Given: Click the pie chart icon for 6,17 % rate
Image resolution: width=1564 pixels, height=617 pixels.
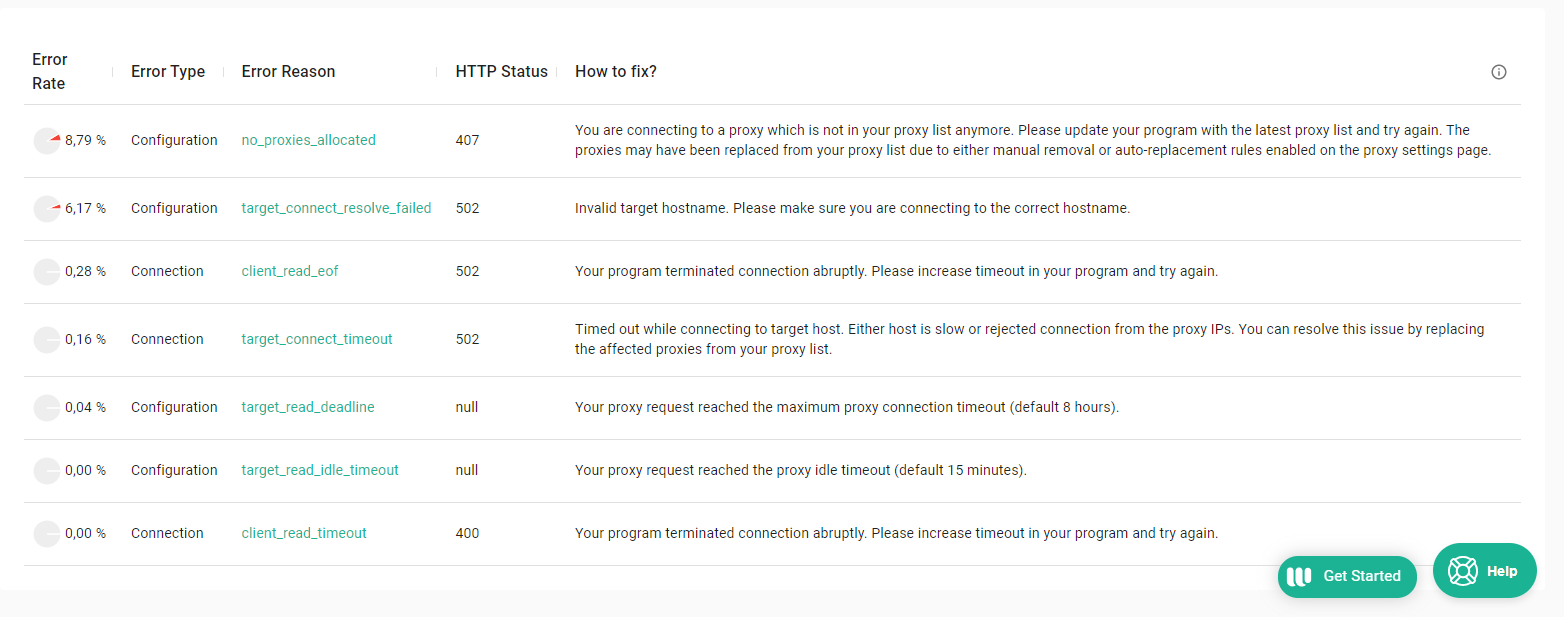Looking at the screenshot, I should (47, 209).
